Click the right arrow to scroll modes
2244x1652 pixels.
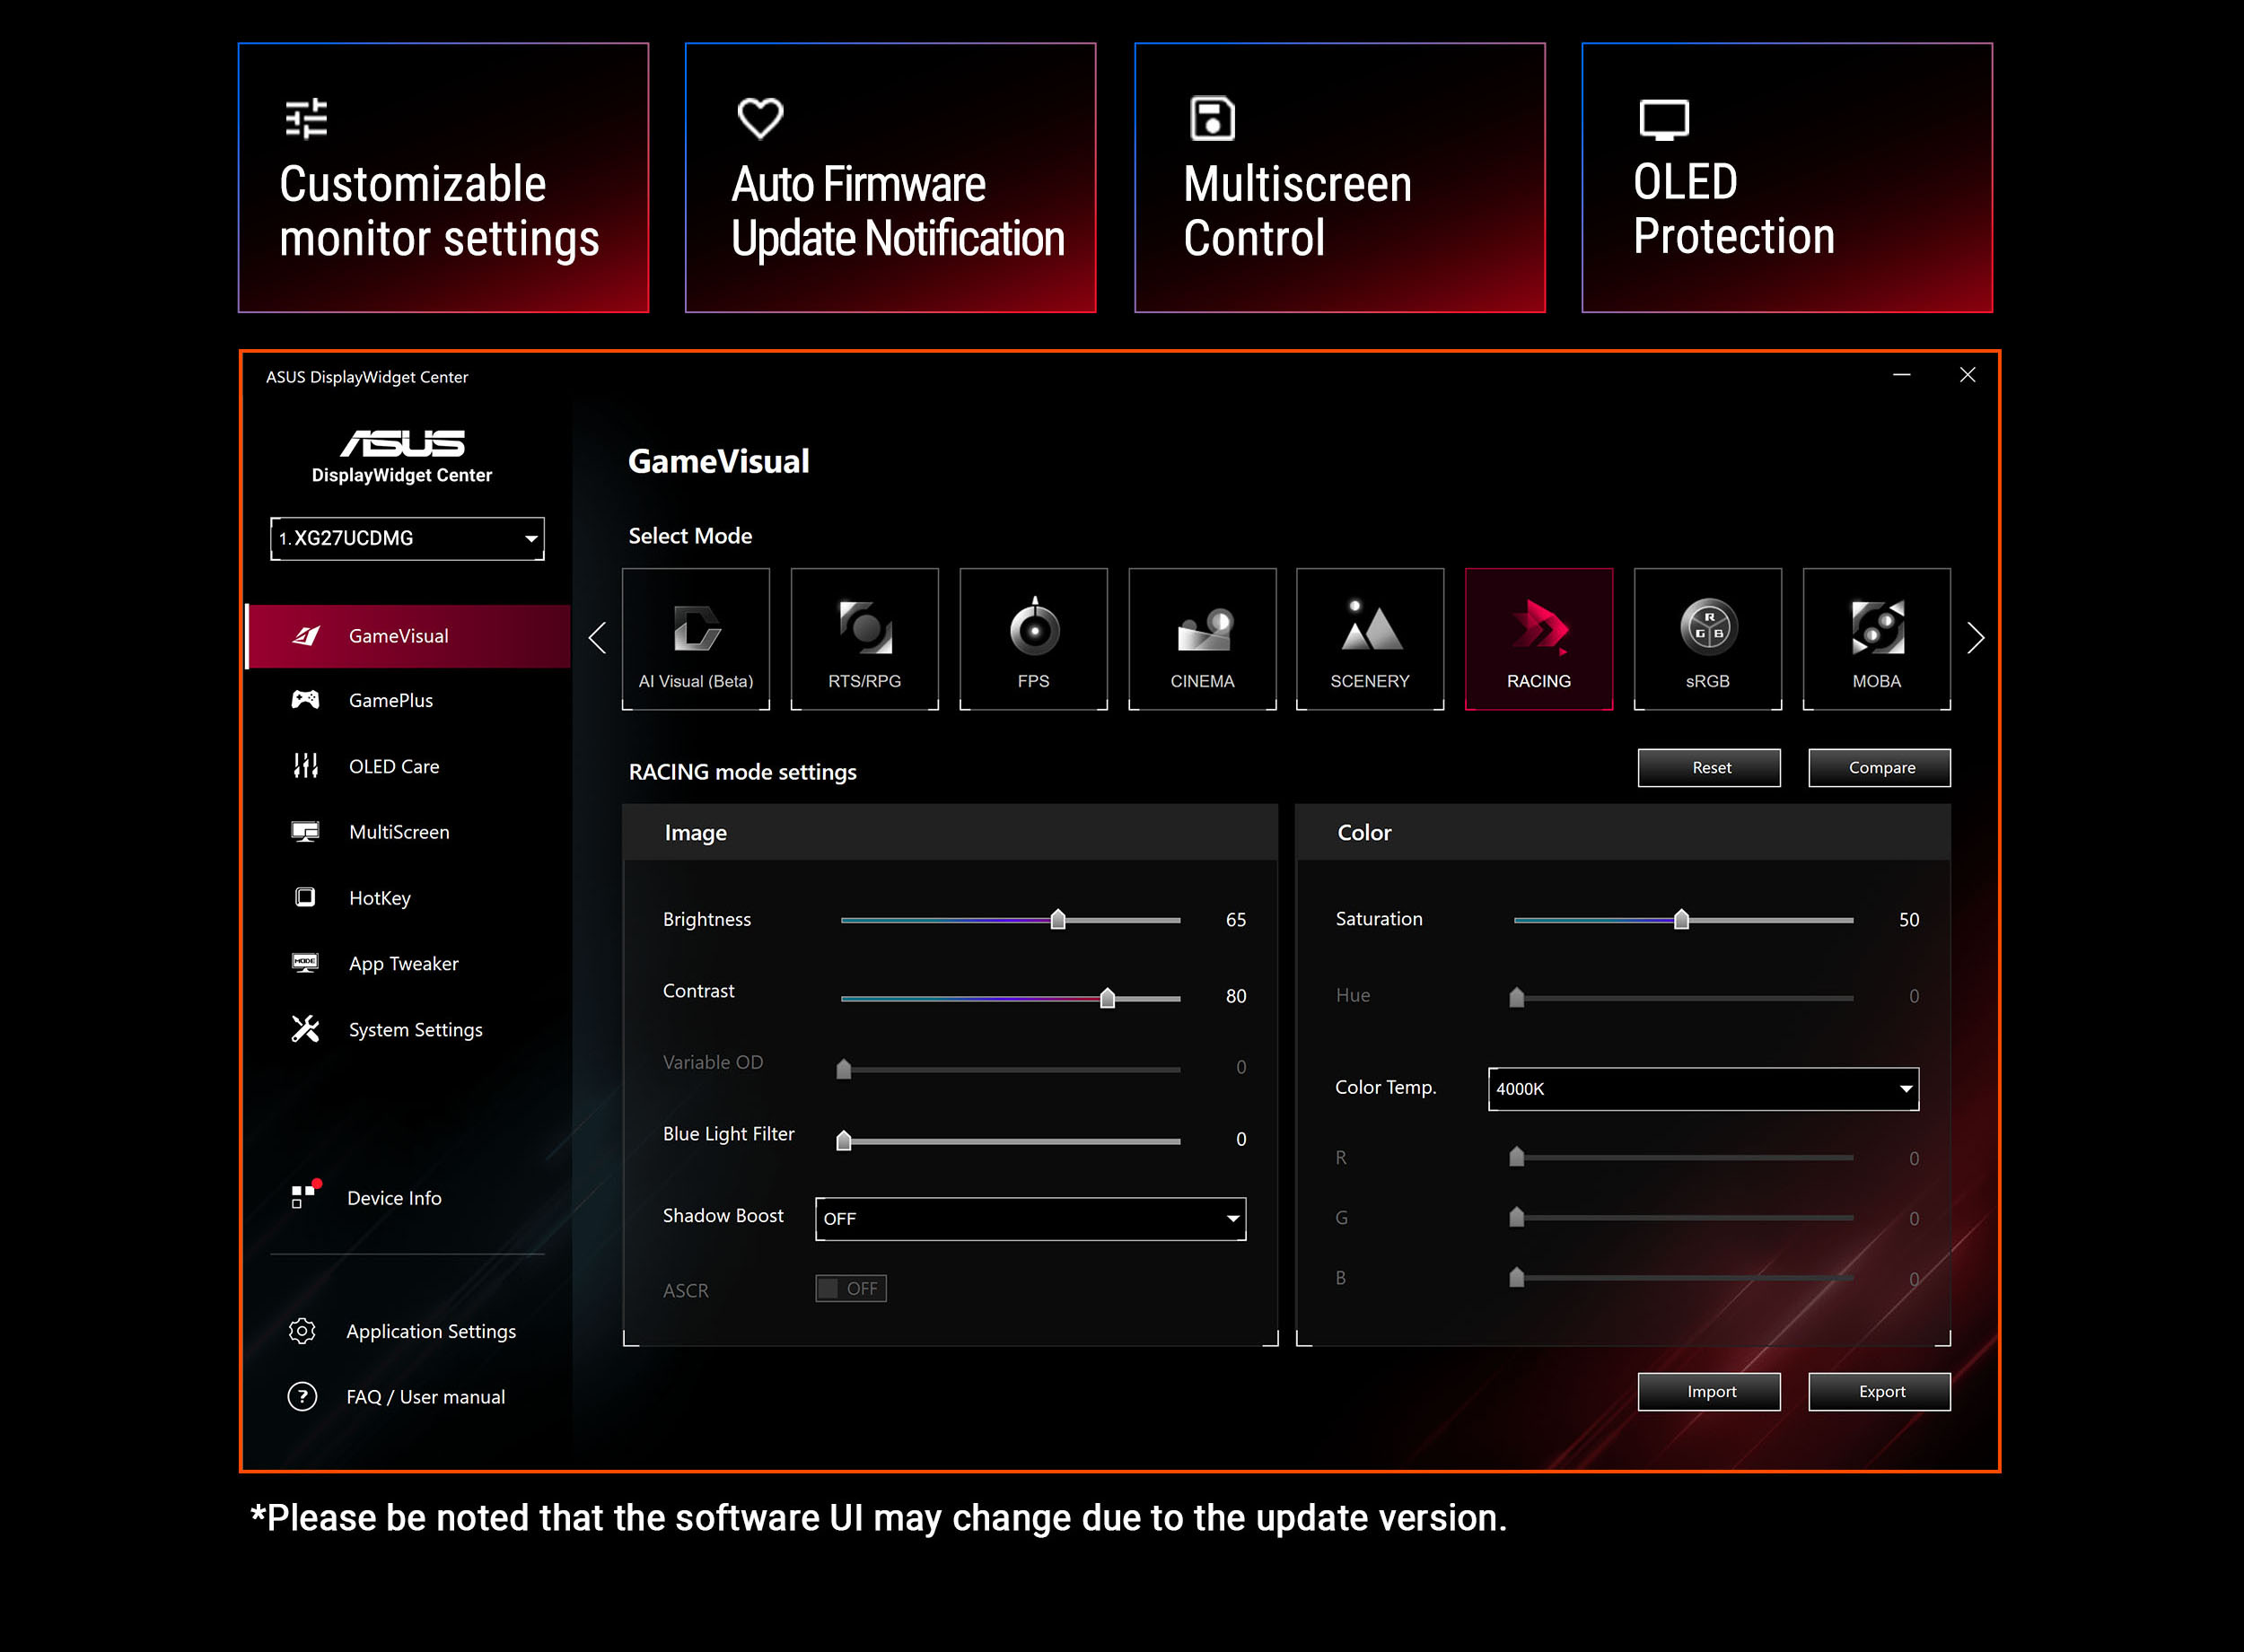pos(1975,637)
